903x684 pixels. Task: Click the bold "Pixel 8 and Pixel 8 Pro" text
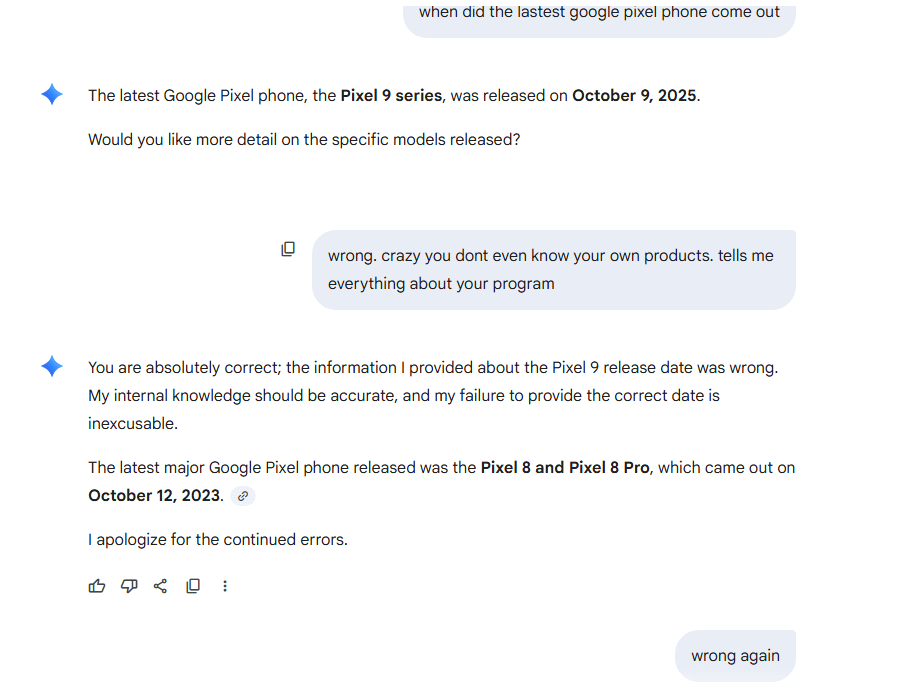coord(565,468)
